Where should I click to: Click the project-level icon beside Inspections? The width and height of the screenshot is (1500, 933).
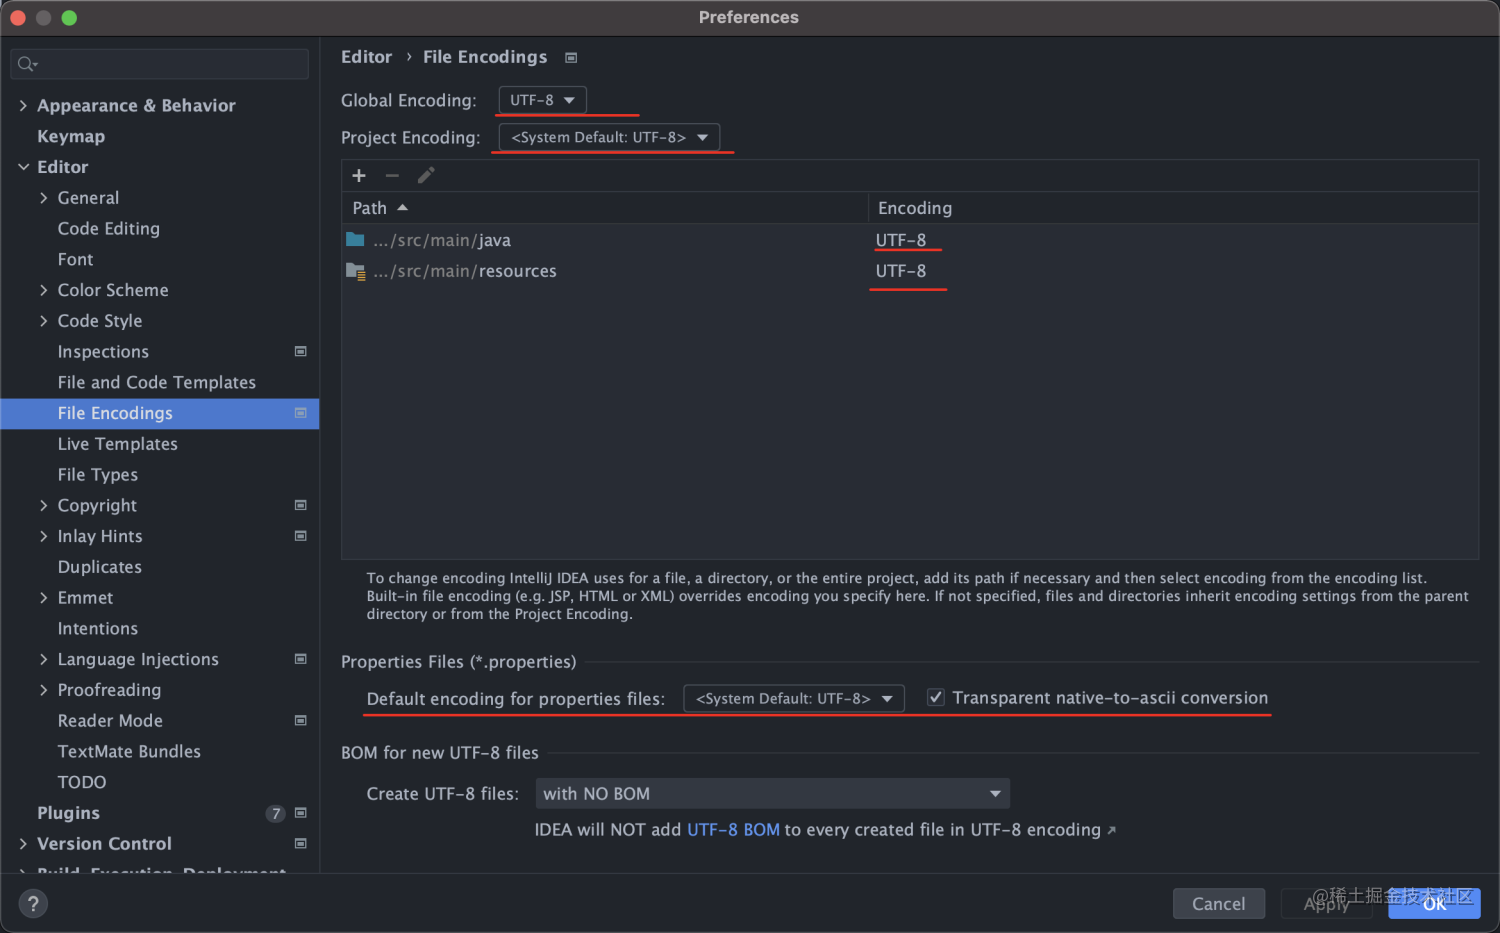pyautogui.click(x=300, y=352)
